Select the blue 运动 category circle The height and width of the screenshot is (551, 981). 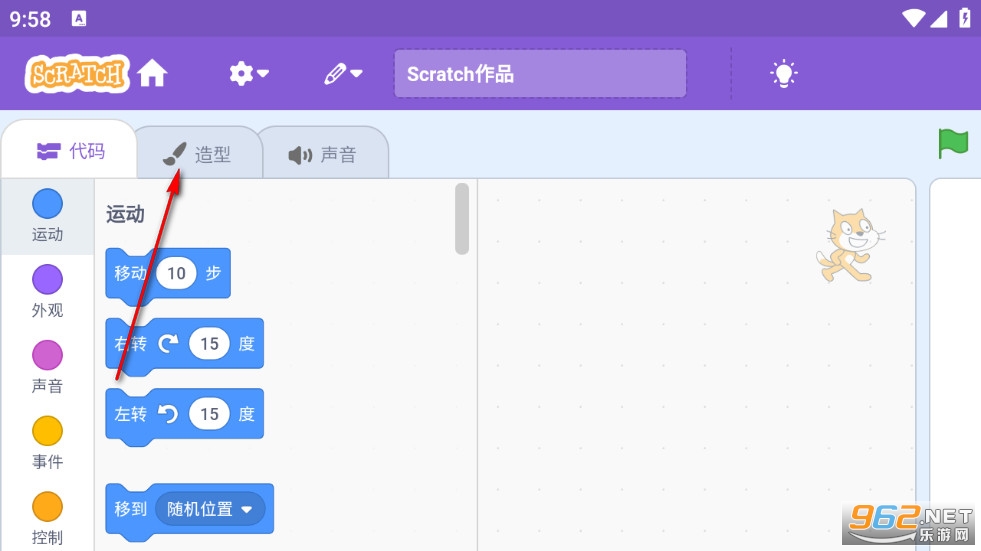pos(47,205)
